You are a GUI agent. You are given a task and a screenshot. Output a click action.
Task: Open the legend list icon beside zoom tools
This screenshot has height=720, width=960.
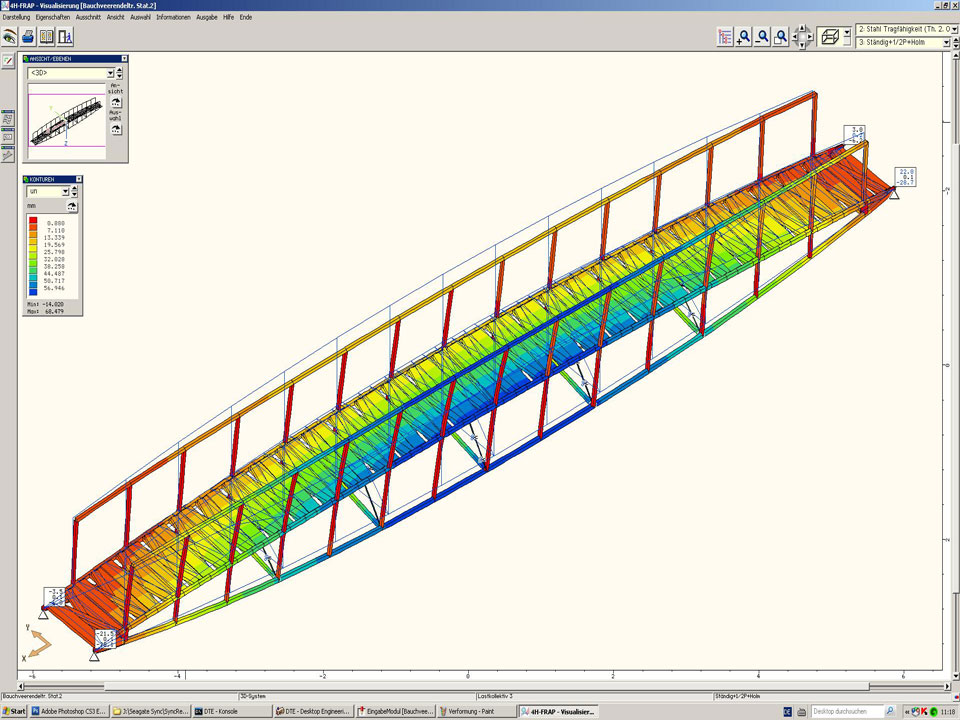[x=725, y=37]
